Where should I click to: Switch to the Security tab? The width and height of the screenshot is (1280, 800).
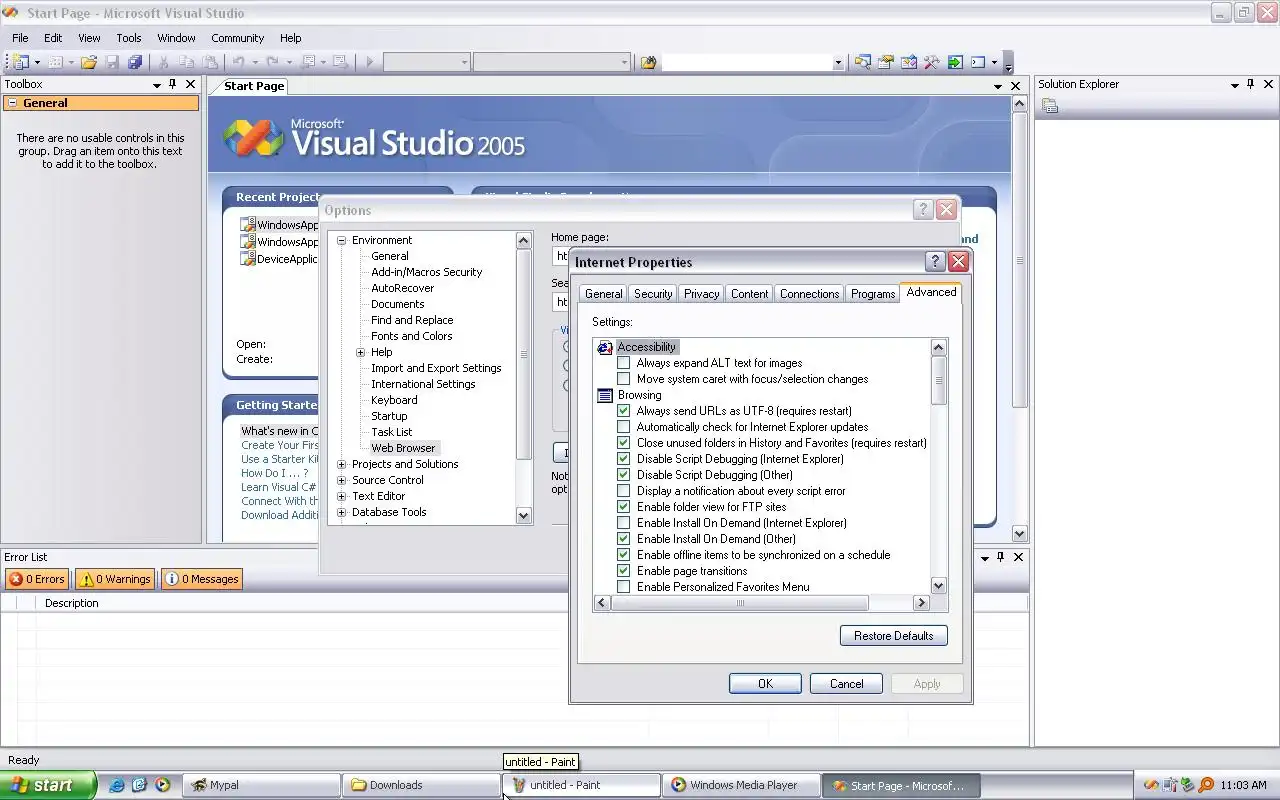[x=653, y=293]
